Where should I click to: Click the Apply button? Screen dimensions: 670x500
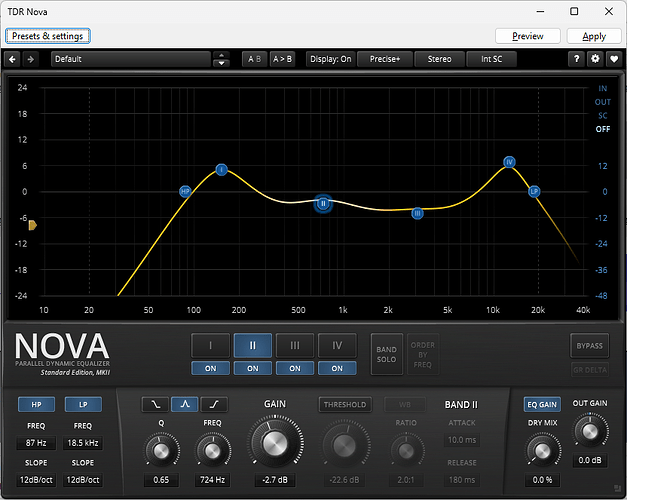[594, 36]
